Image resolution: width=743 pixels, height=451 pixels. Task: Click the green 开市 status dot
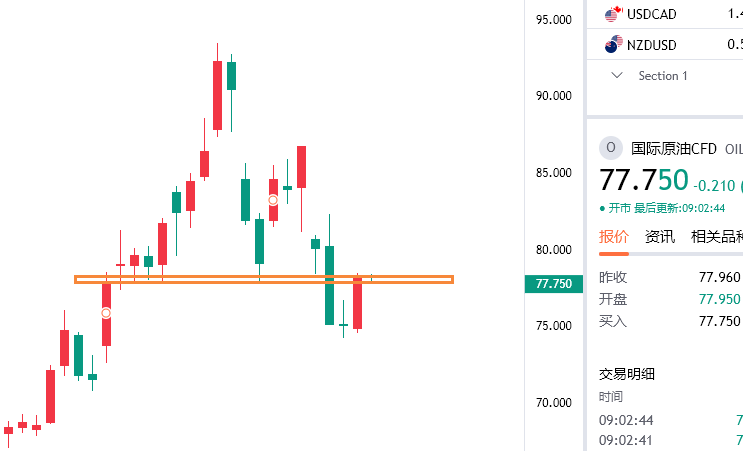tap(602, 208)
